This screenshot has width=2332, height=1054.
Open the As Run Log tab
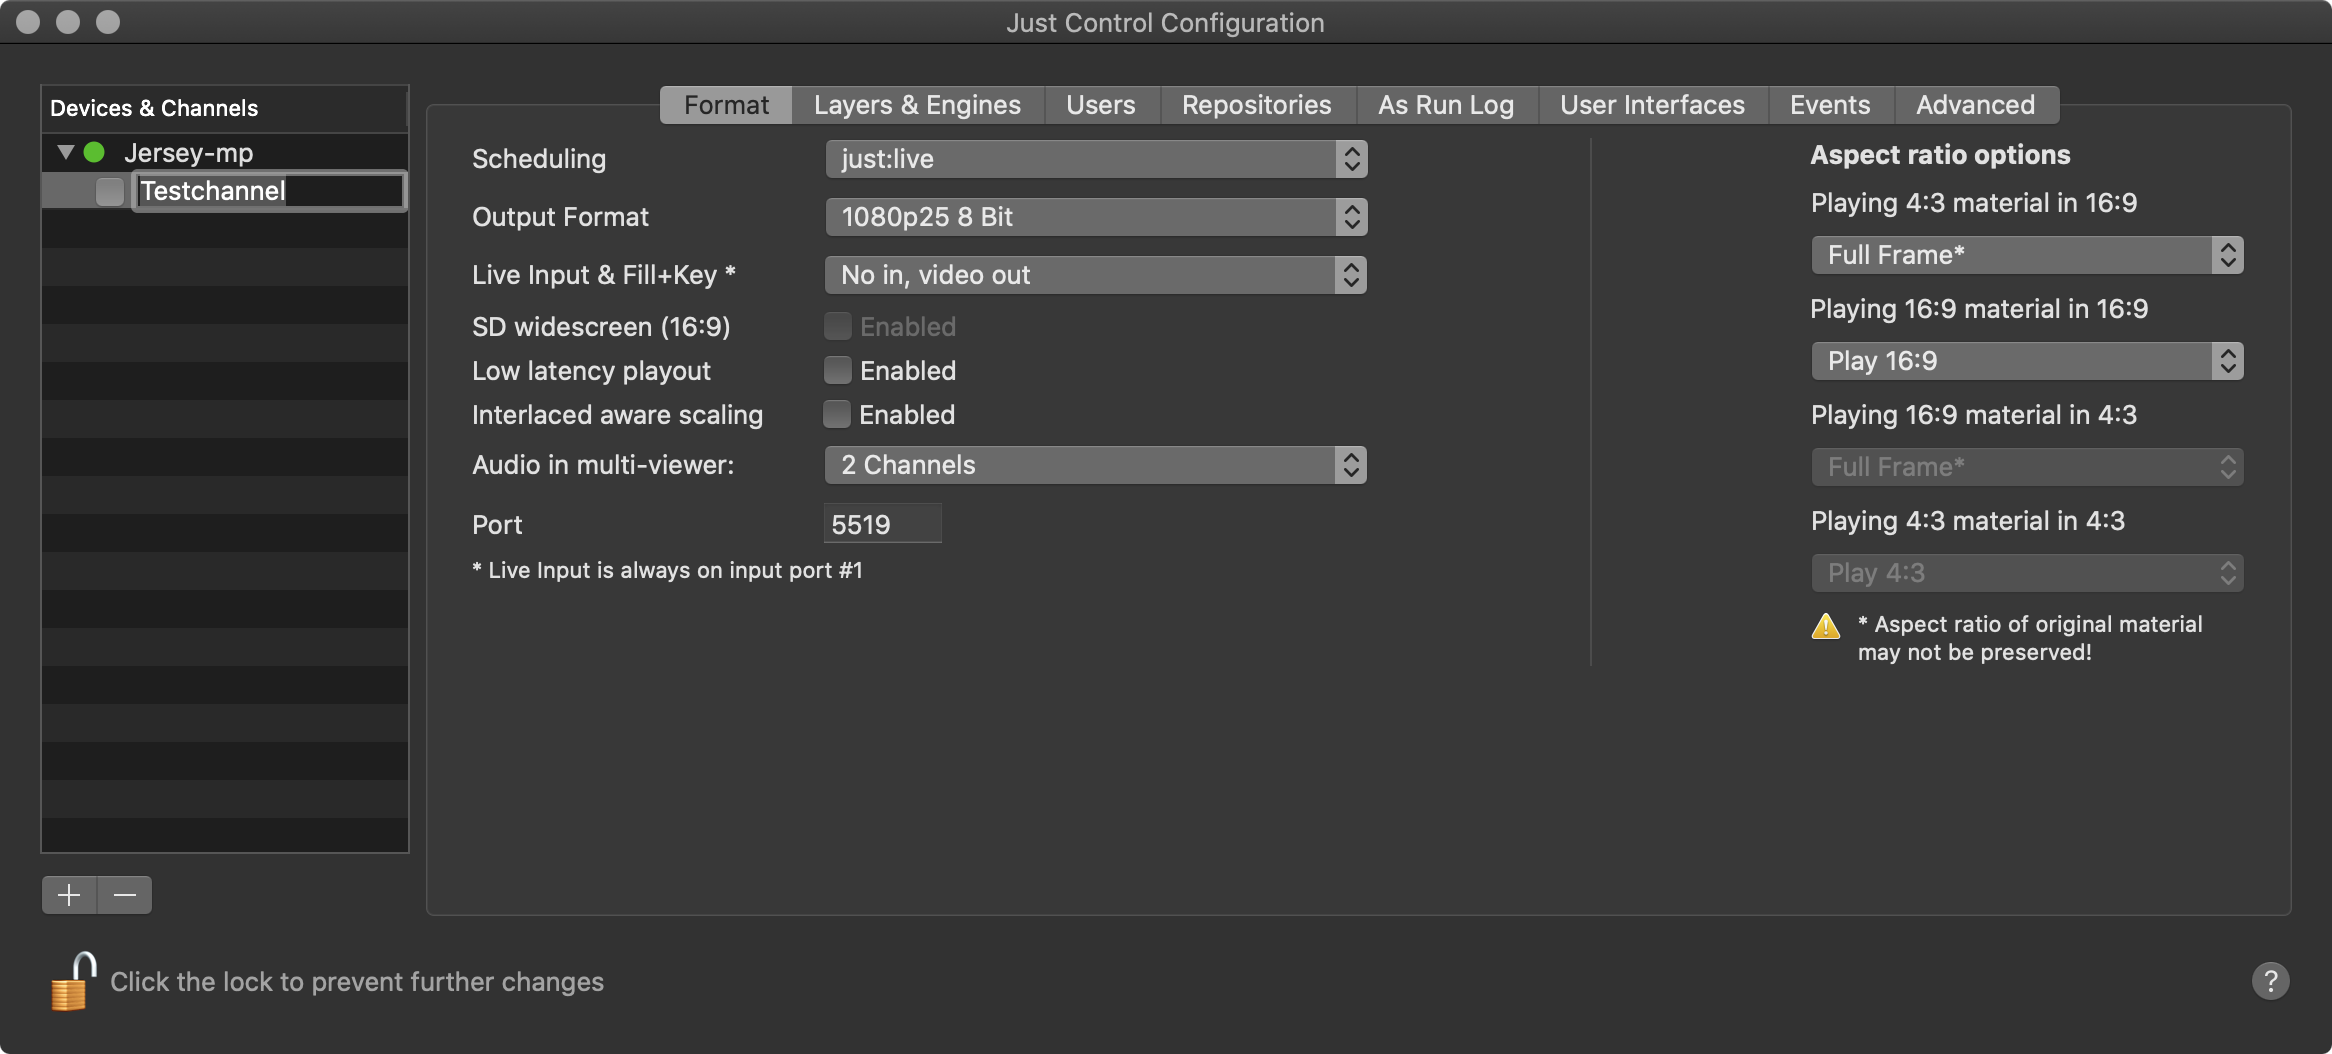pyautogui.click(x=1446, y=105)
